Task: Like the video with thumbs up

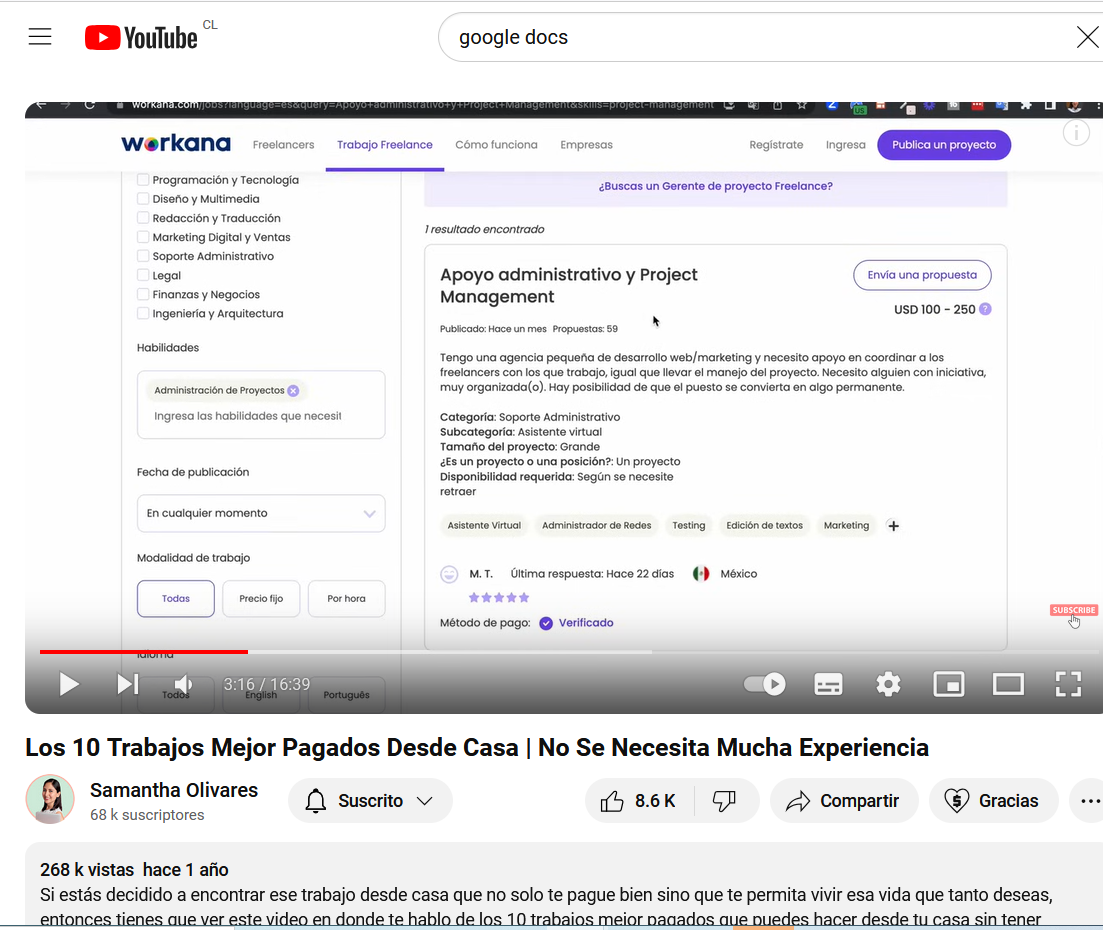Action: tap(639, 801)
